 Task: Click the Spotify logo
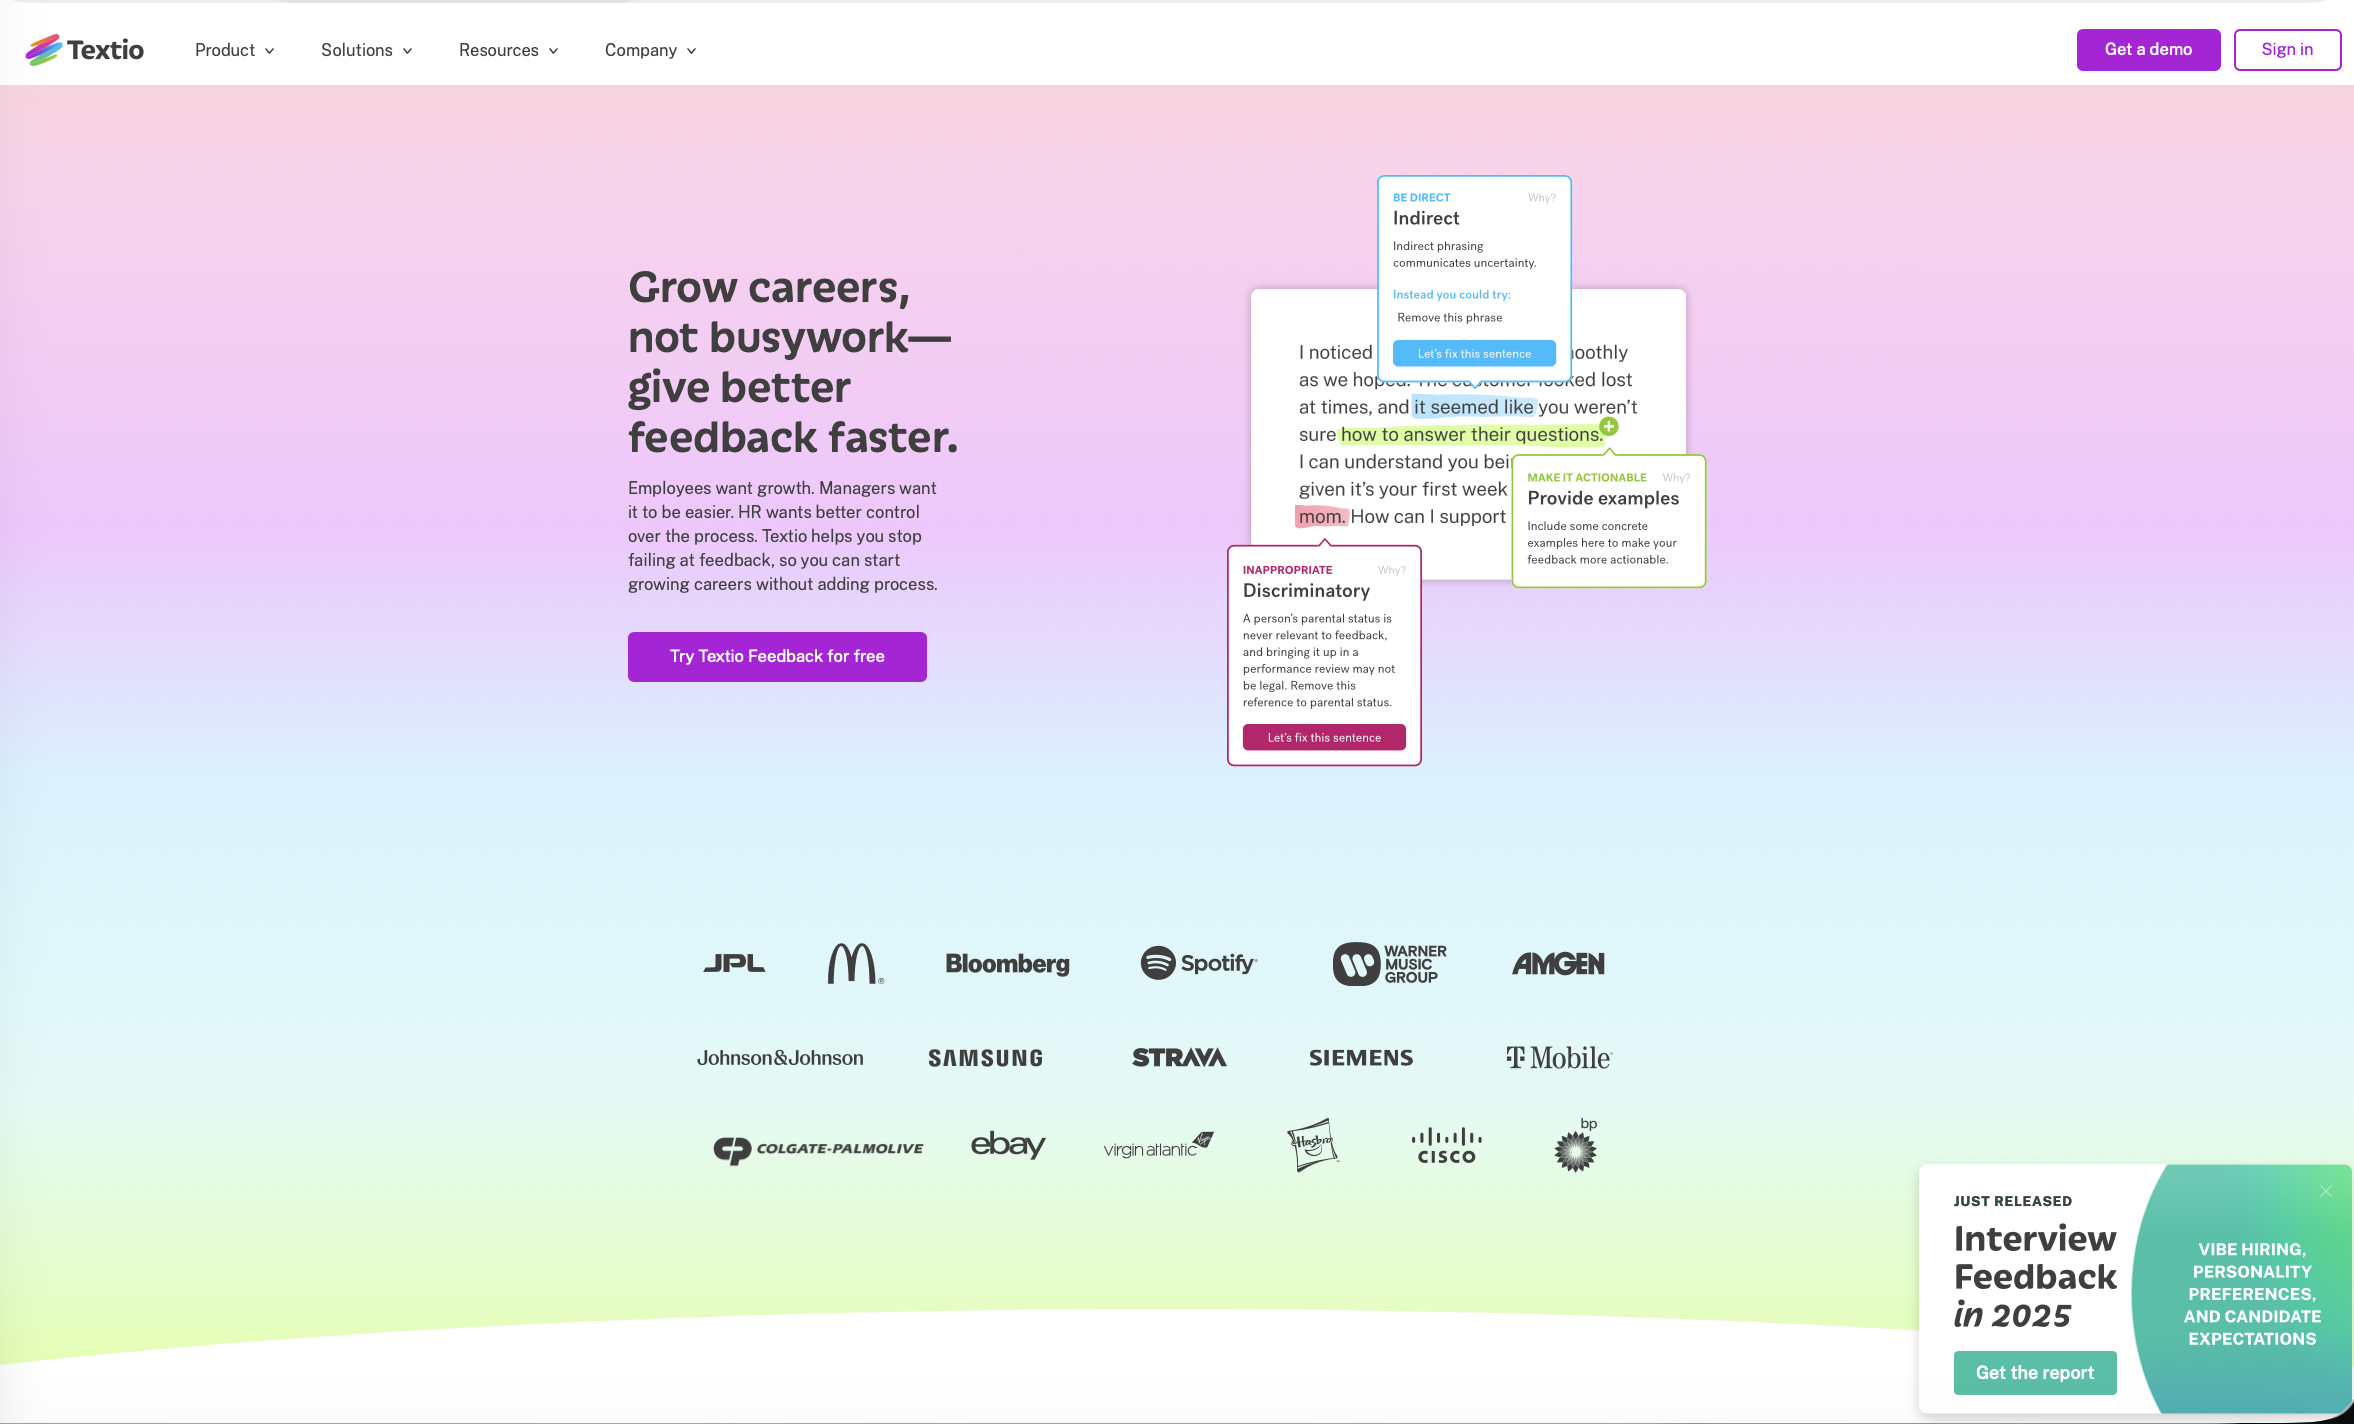[x=1198, y=963]
